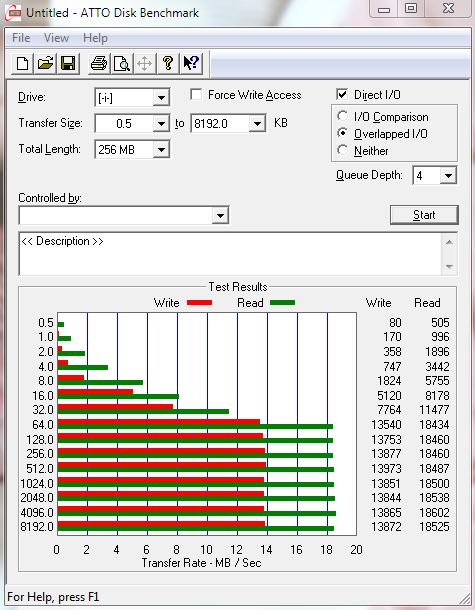Open the Drive dropdown list

(x=161, y=97)
